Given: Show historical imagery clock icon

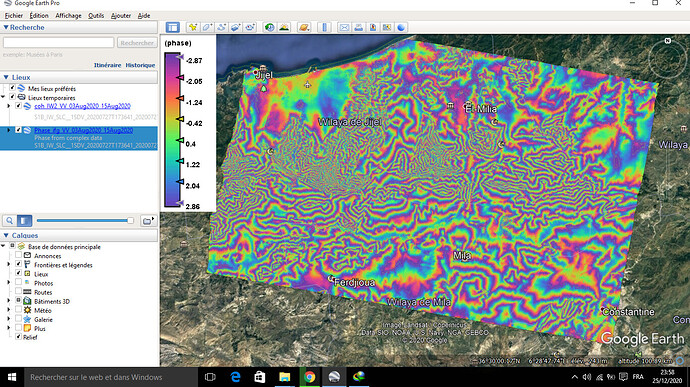Looking at the screenshot, I should pyautogui.click(x=269, y=27).
